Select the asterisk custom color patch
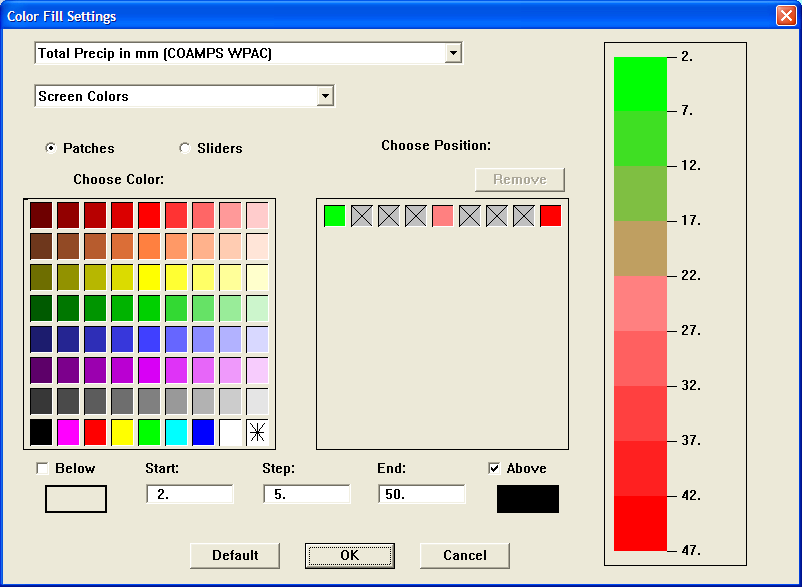The image size is (802, 587). coord(258,431)
